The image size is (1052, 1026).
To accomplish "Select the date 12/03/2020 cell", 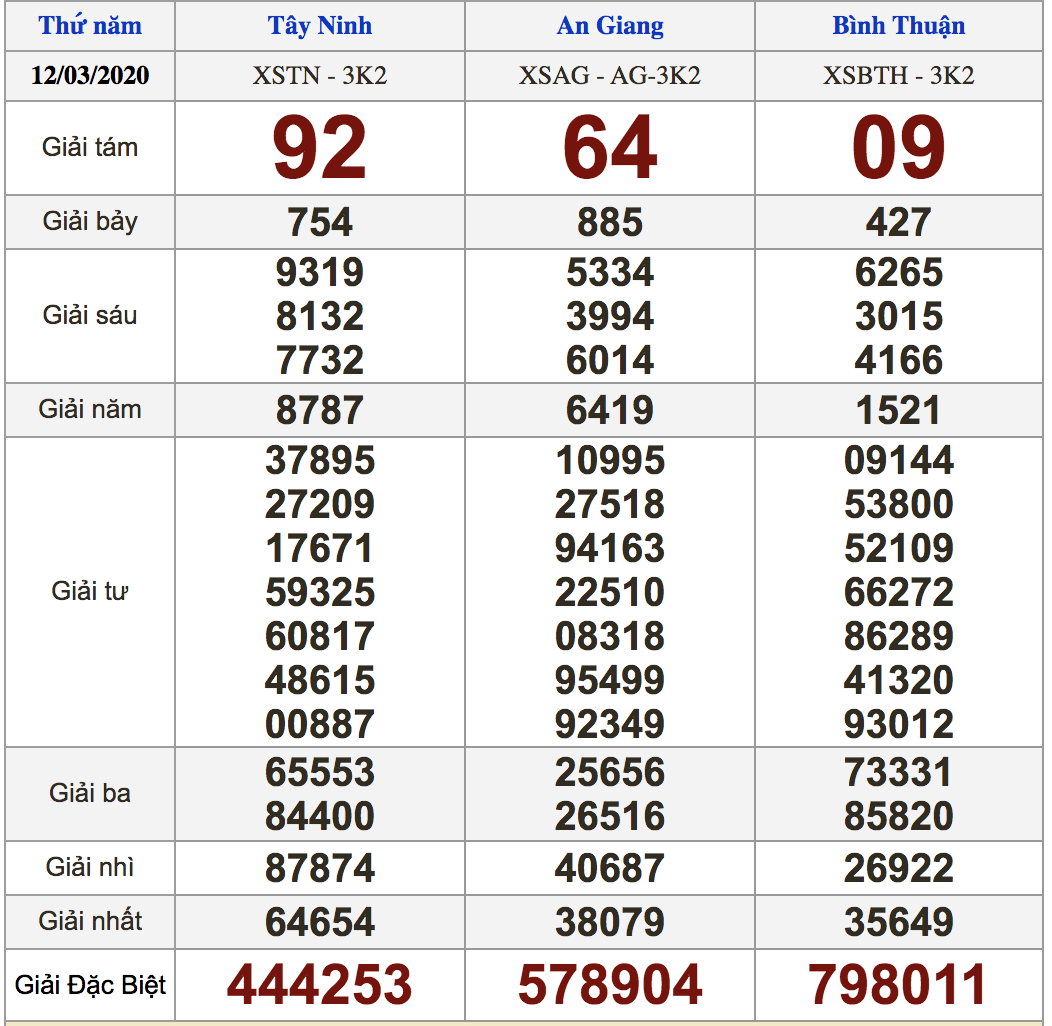I will click(x=90, y=76).
